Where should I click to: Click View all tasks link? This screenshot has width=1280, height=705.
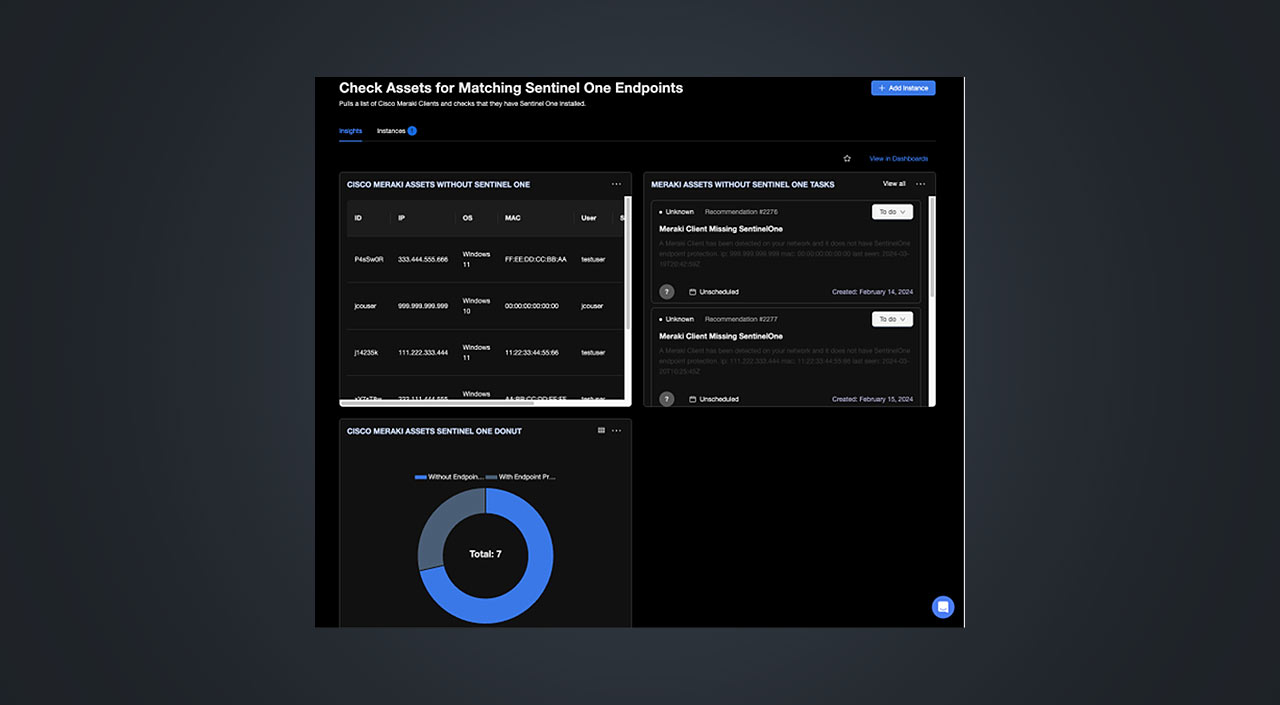[894, 184]
